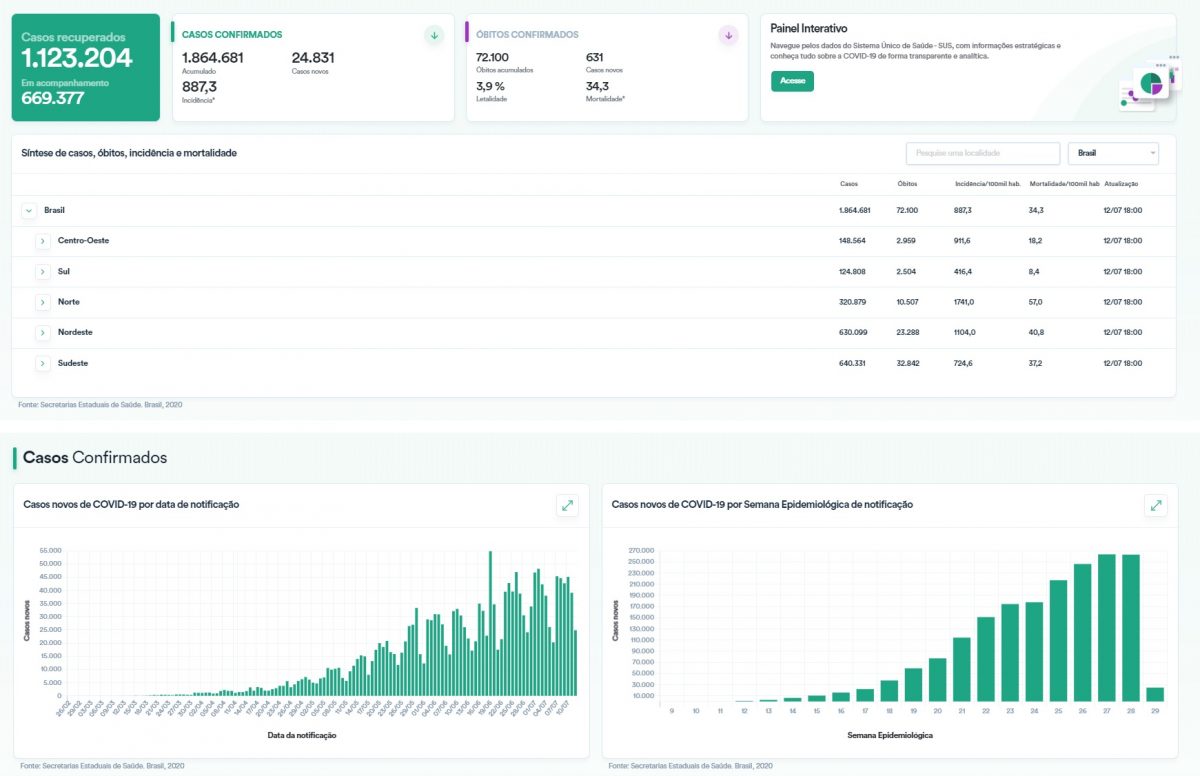This screenshot has height=776, width=1200.
Task: Collapse the Brasil row chevron
Action: (29, 211)
